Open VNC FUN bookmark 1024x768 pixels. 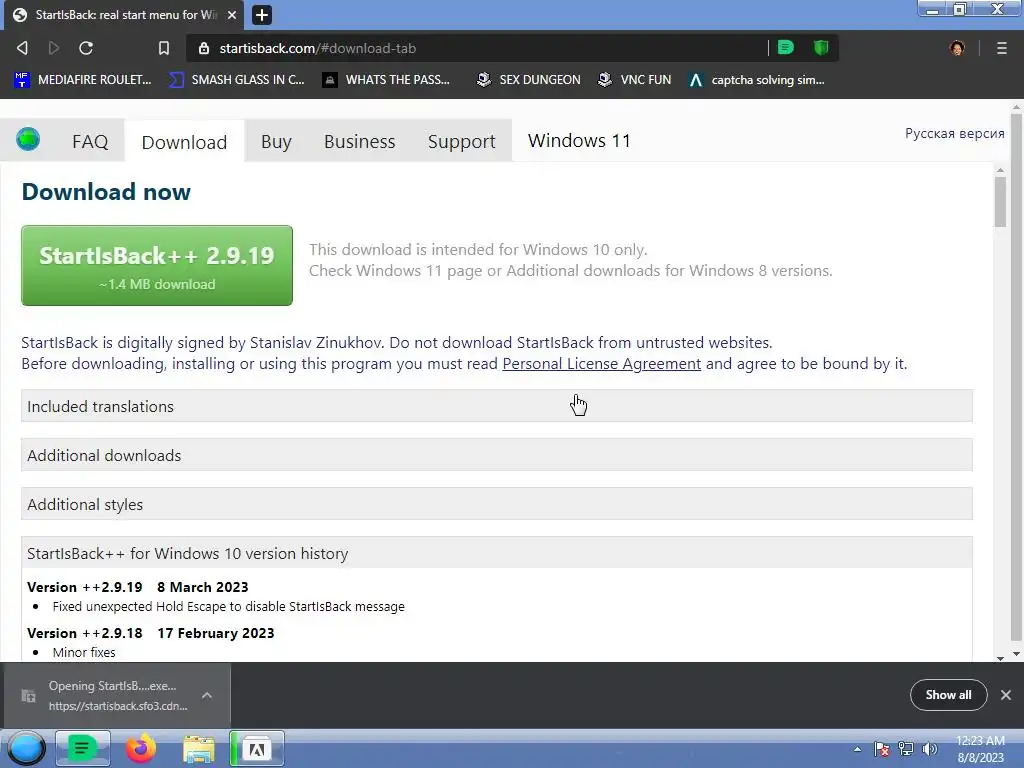[634, 80]
